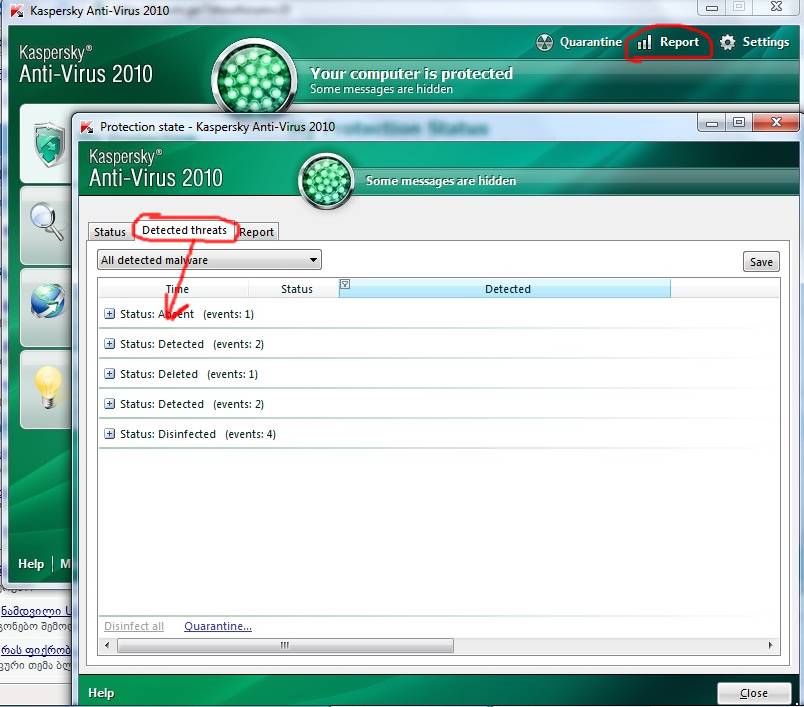Click the horizontal scrollbar thumb
Screen dimensions: 804x707
(x=285, y=645)
